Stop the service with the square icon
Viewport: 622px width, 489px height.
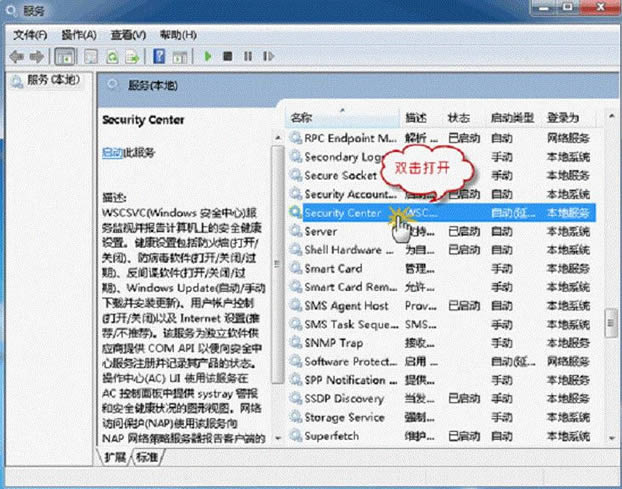tap(228, 56)
